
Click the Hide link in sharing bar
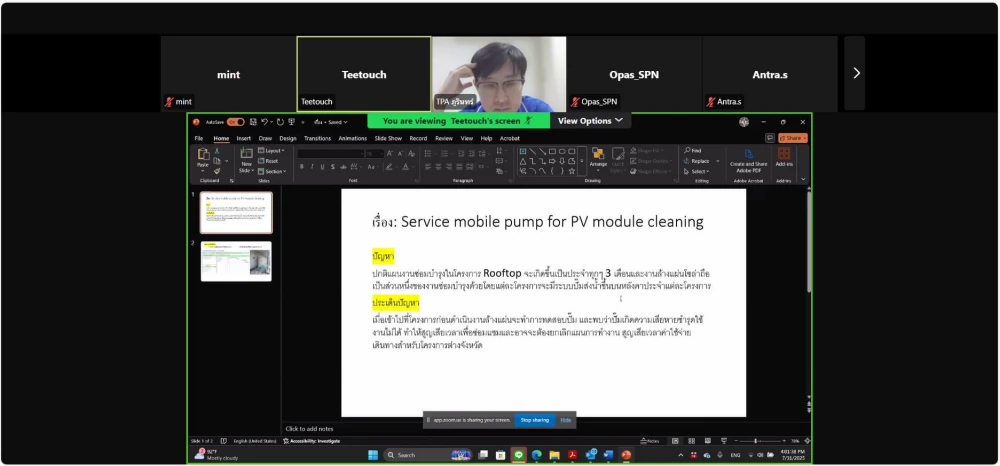coord(566,420)
